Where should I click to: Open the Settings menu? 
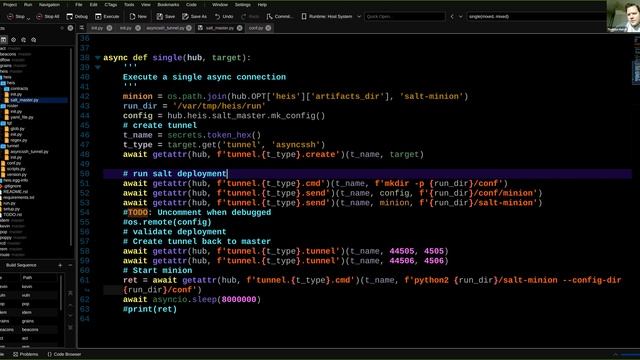(x=243, y=4)
